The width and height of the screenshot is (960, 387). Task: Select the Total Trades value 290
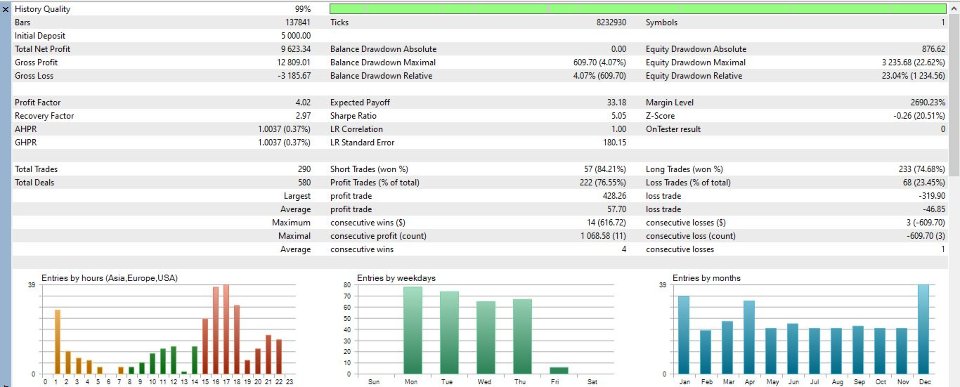tap(304, 170)
